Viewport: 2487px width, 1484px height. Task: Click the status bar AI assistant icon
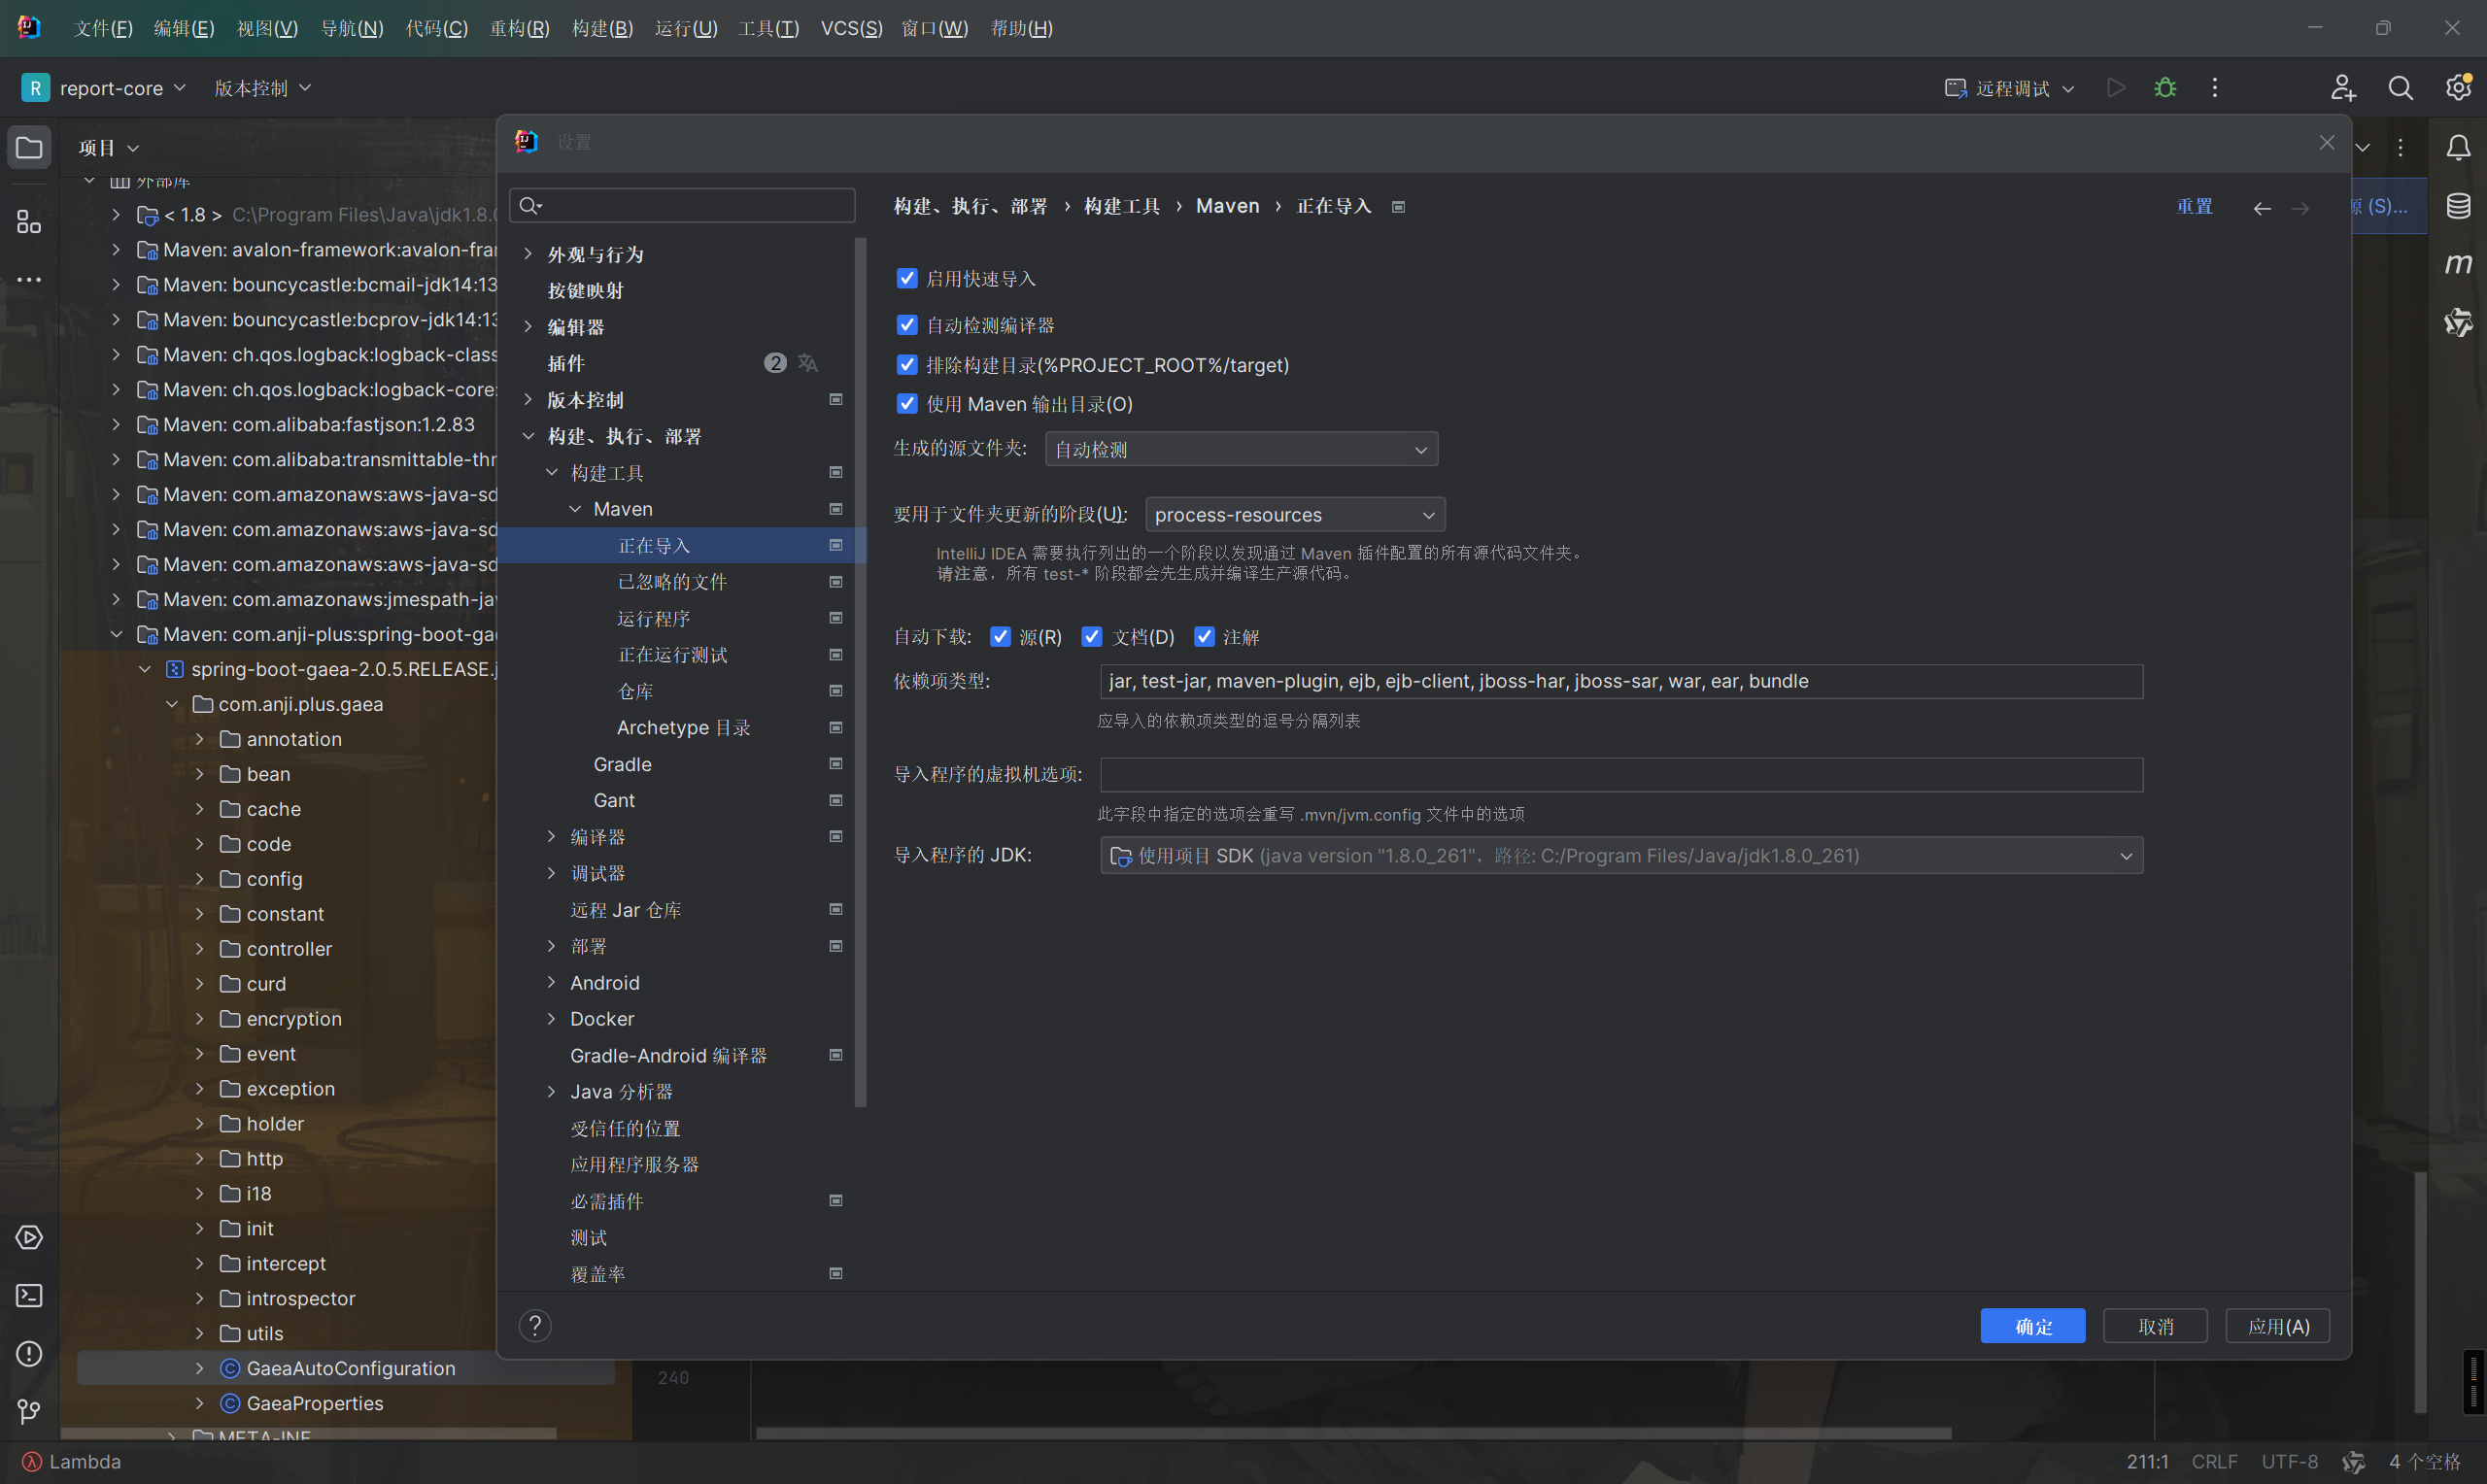click(2353, 1462)
